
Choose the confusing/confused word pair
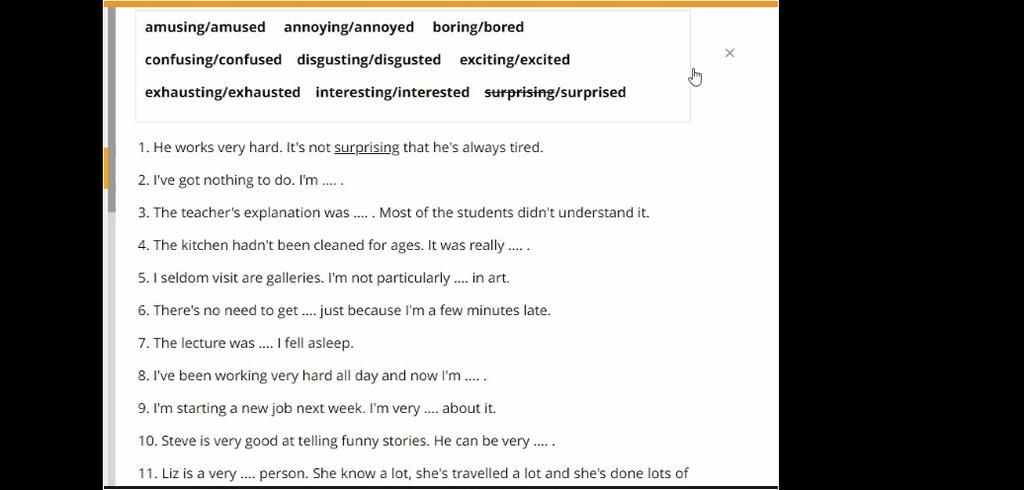[213, 60]
